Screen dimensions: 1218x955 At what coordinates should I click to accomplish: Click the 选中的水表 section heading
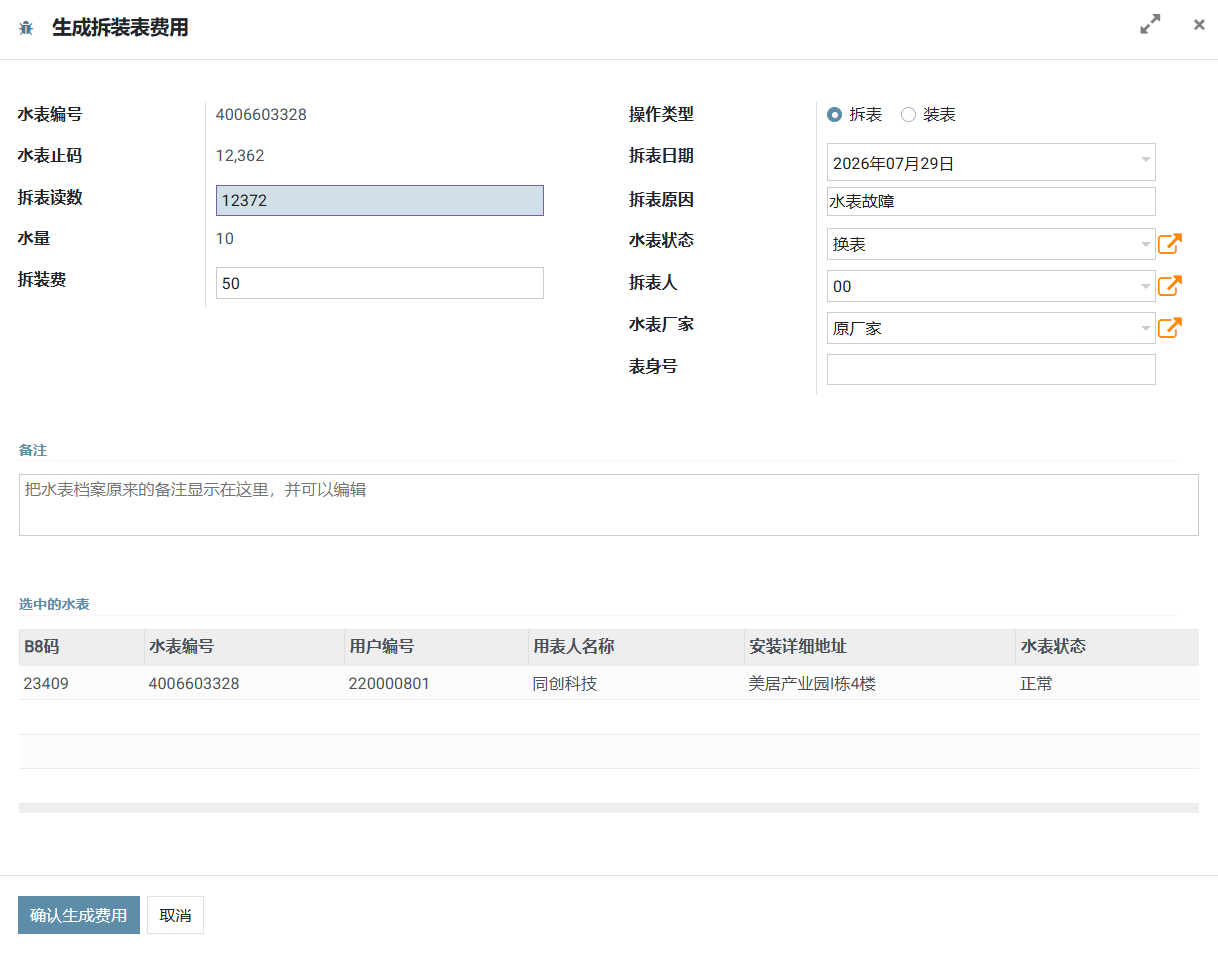[x=54, y=604]
